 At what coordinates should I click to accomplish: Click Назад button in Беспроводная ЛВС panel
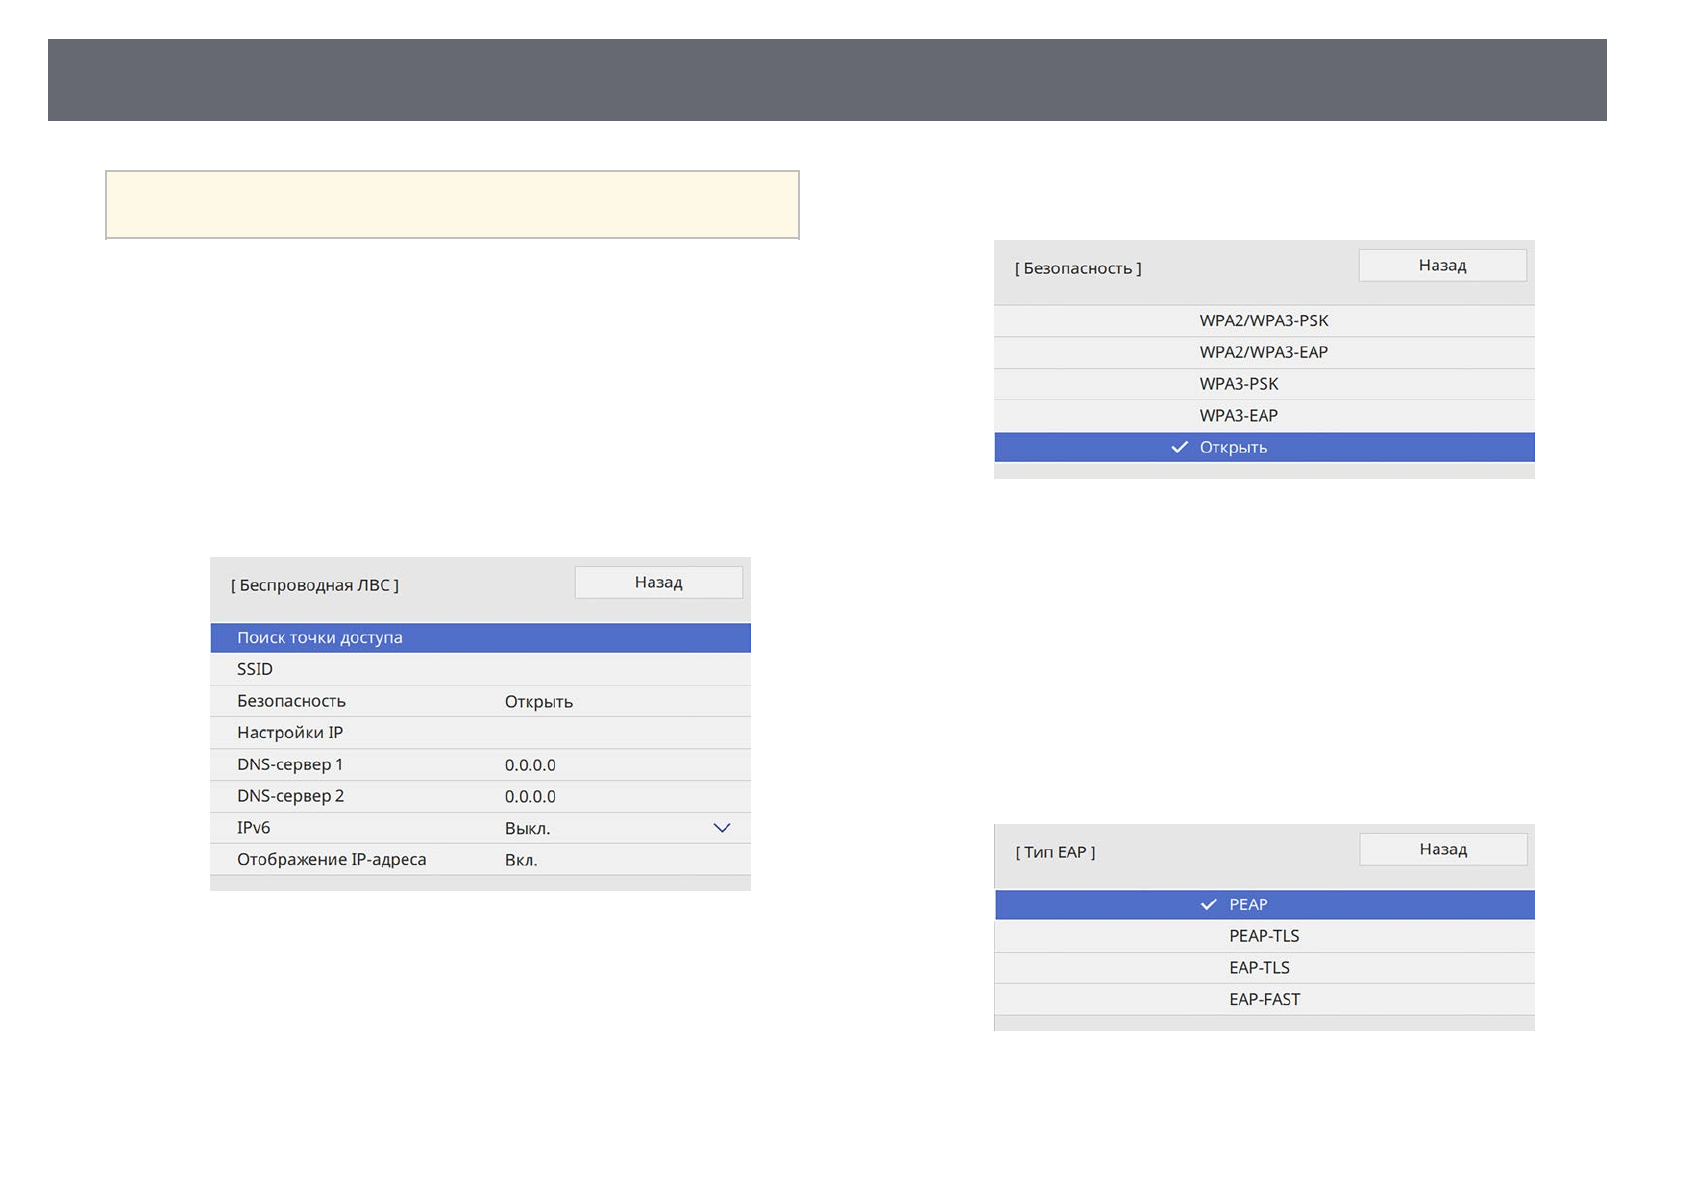(x=658, y=583)
